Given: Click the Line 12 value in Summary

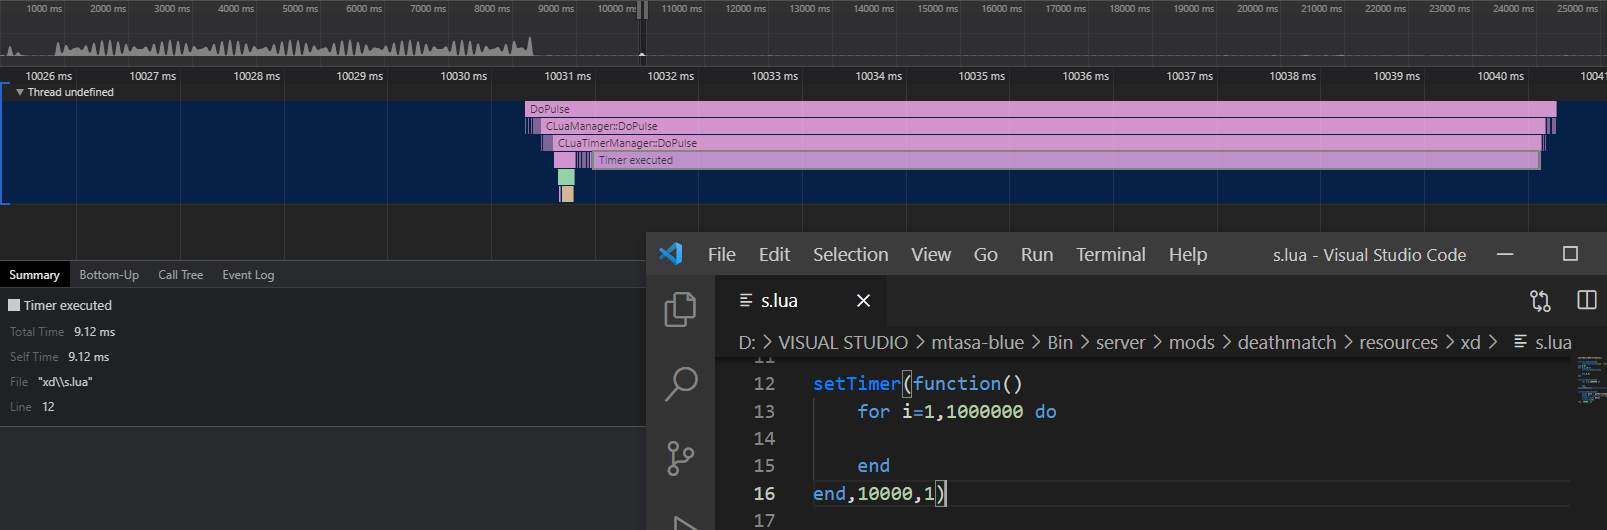Looking at the screenshot, I should click(x=48, y=407).
